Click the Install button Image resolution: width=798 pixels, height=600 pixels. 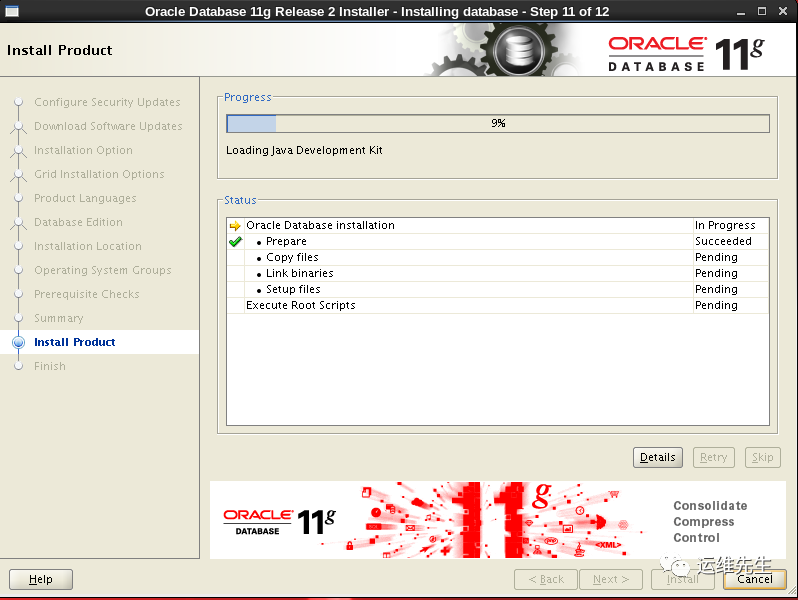click(682, 580)
